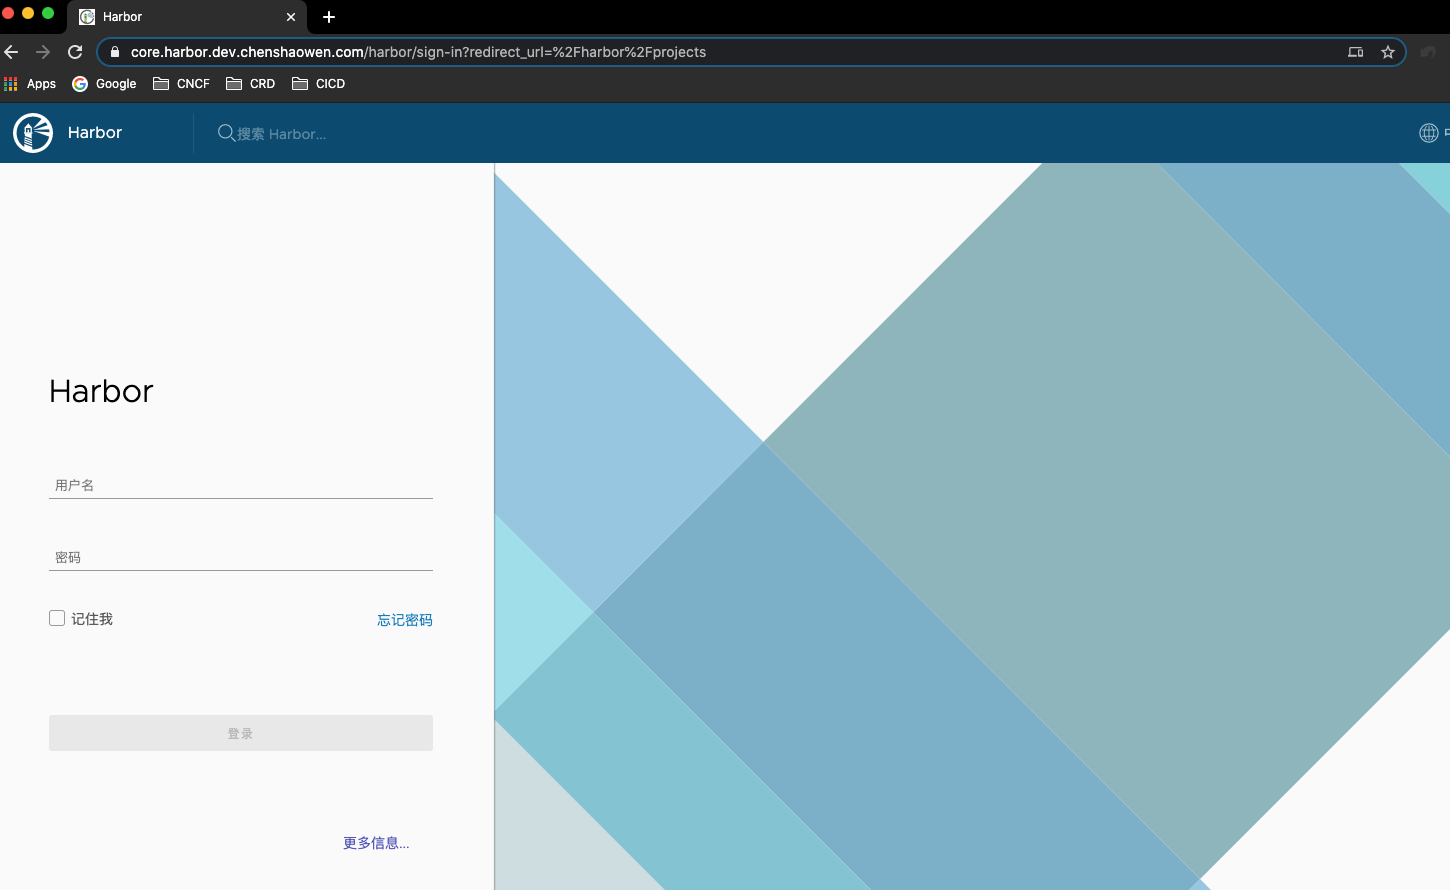Open the CNCF bookmarks folder
This screenshot has height=890, width=1450.
pos(181,84)
